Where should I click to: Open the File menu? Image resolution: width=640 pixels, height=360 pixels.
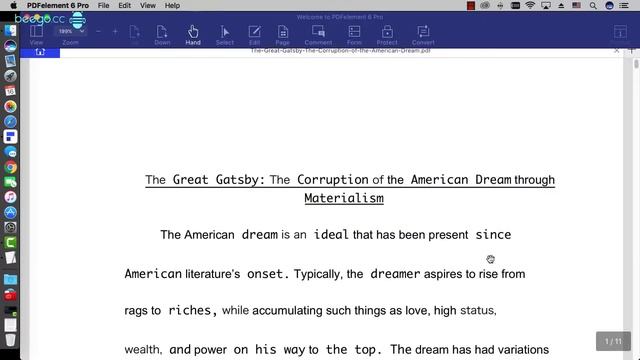tap(103, 5)
